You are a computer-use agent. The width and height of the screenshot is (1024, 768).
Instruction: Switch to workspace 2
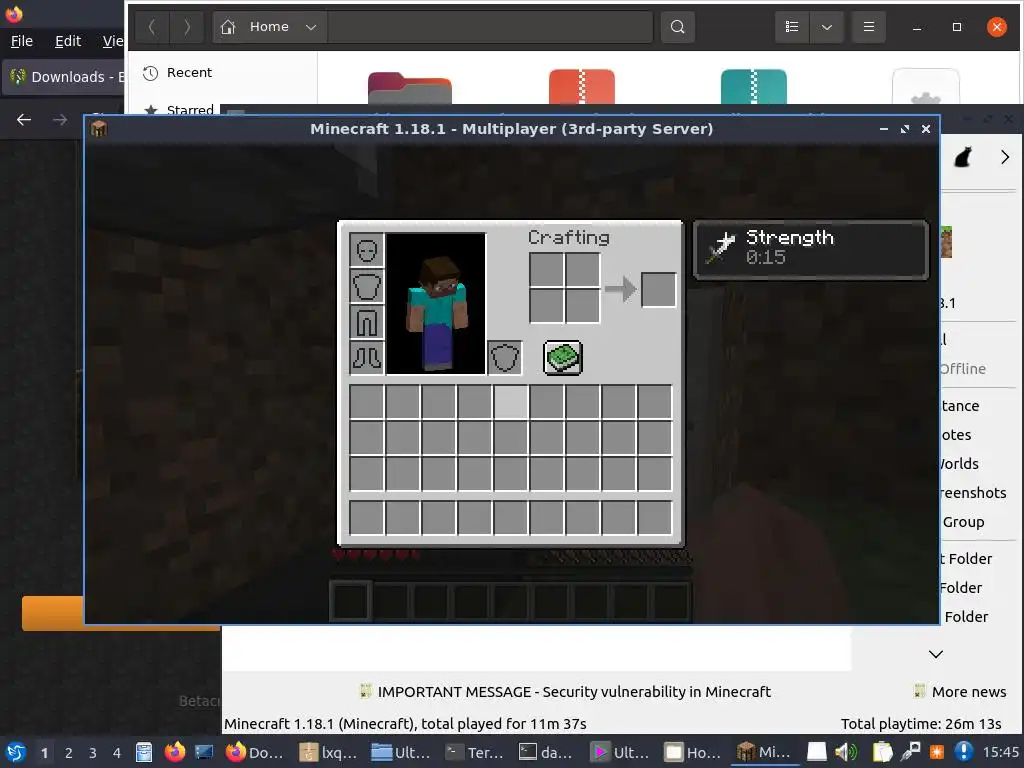coord(69,753)
